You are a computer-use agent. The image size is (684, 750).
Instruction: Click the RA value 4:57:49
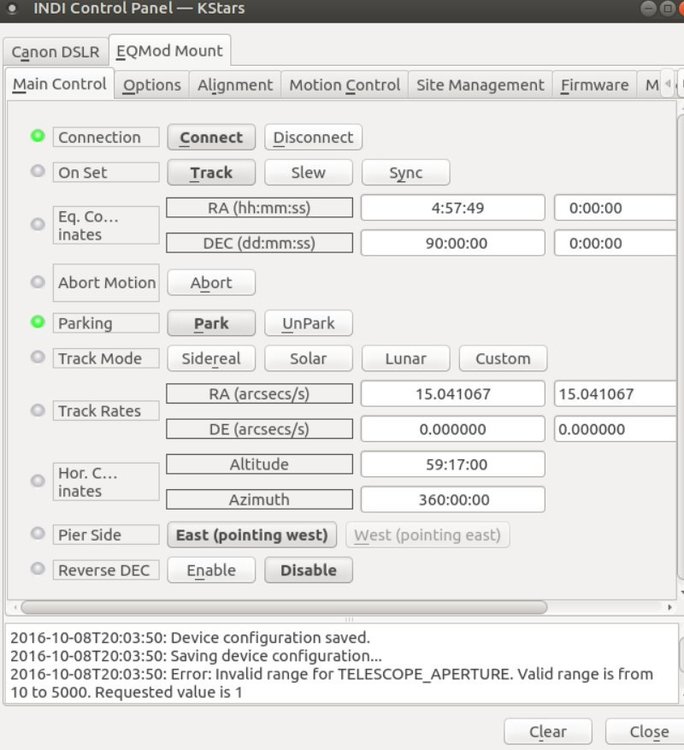(x=453, y=208)
